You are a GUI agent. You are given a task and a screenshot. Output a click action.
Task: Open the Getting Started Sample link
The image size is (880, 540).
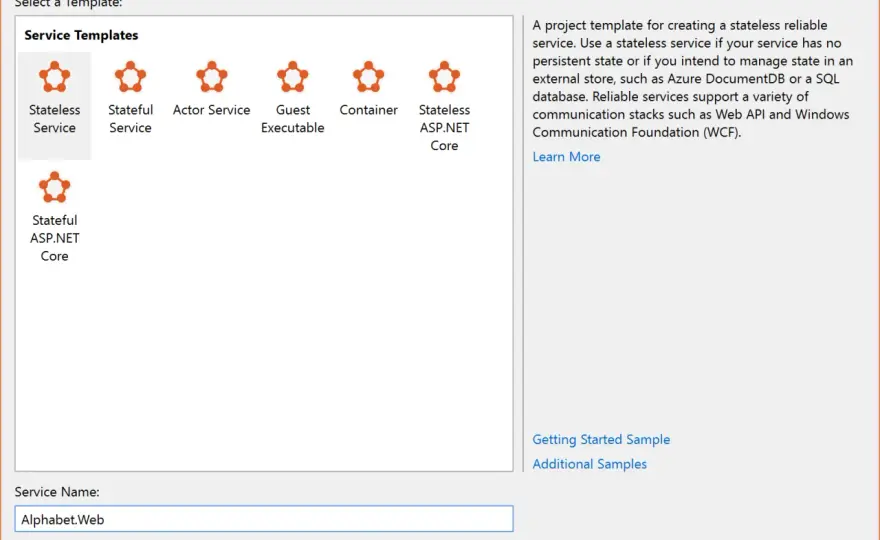pos(601,440)
